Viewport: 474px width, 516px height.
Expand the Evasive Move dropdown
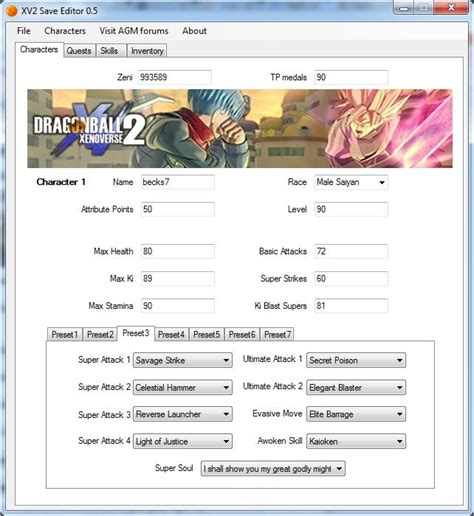point(356,414)
